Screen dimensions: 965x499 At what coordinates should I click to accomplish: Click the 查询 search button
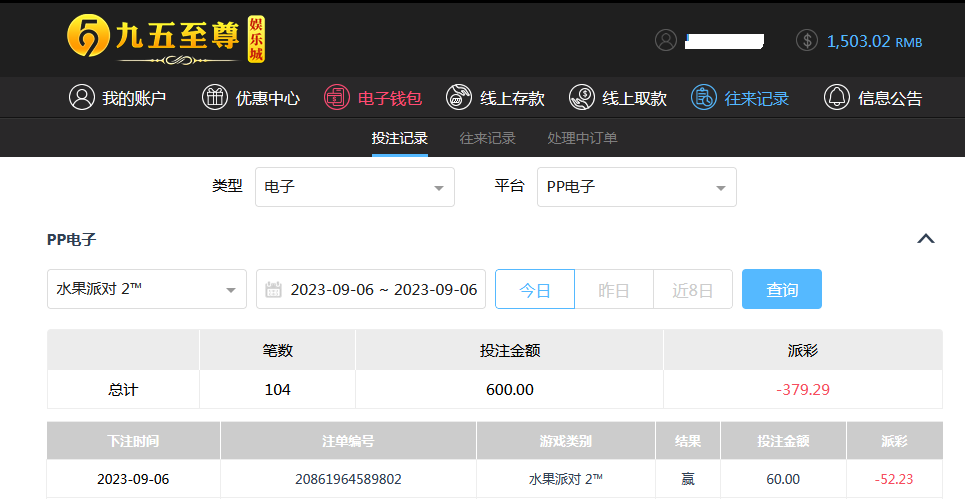[x=782, y=289]
